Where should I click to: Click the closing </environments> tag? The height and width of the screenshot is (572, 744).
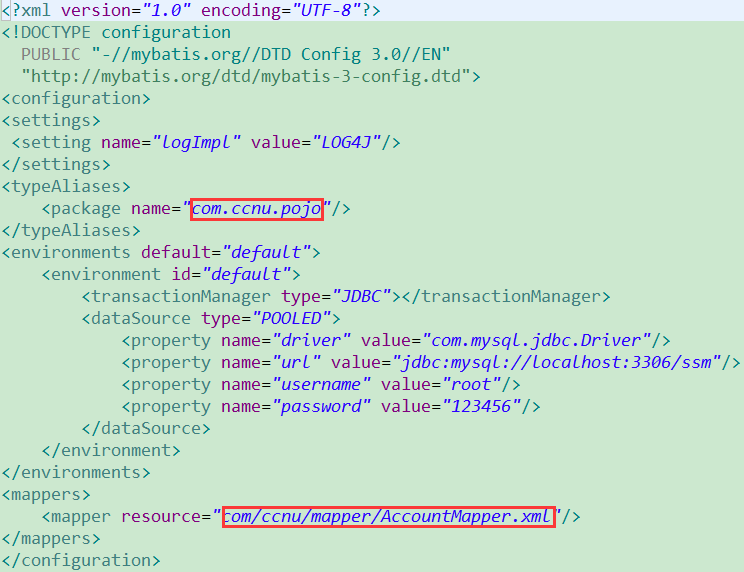click(76, 472)
